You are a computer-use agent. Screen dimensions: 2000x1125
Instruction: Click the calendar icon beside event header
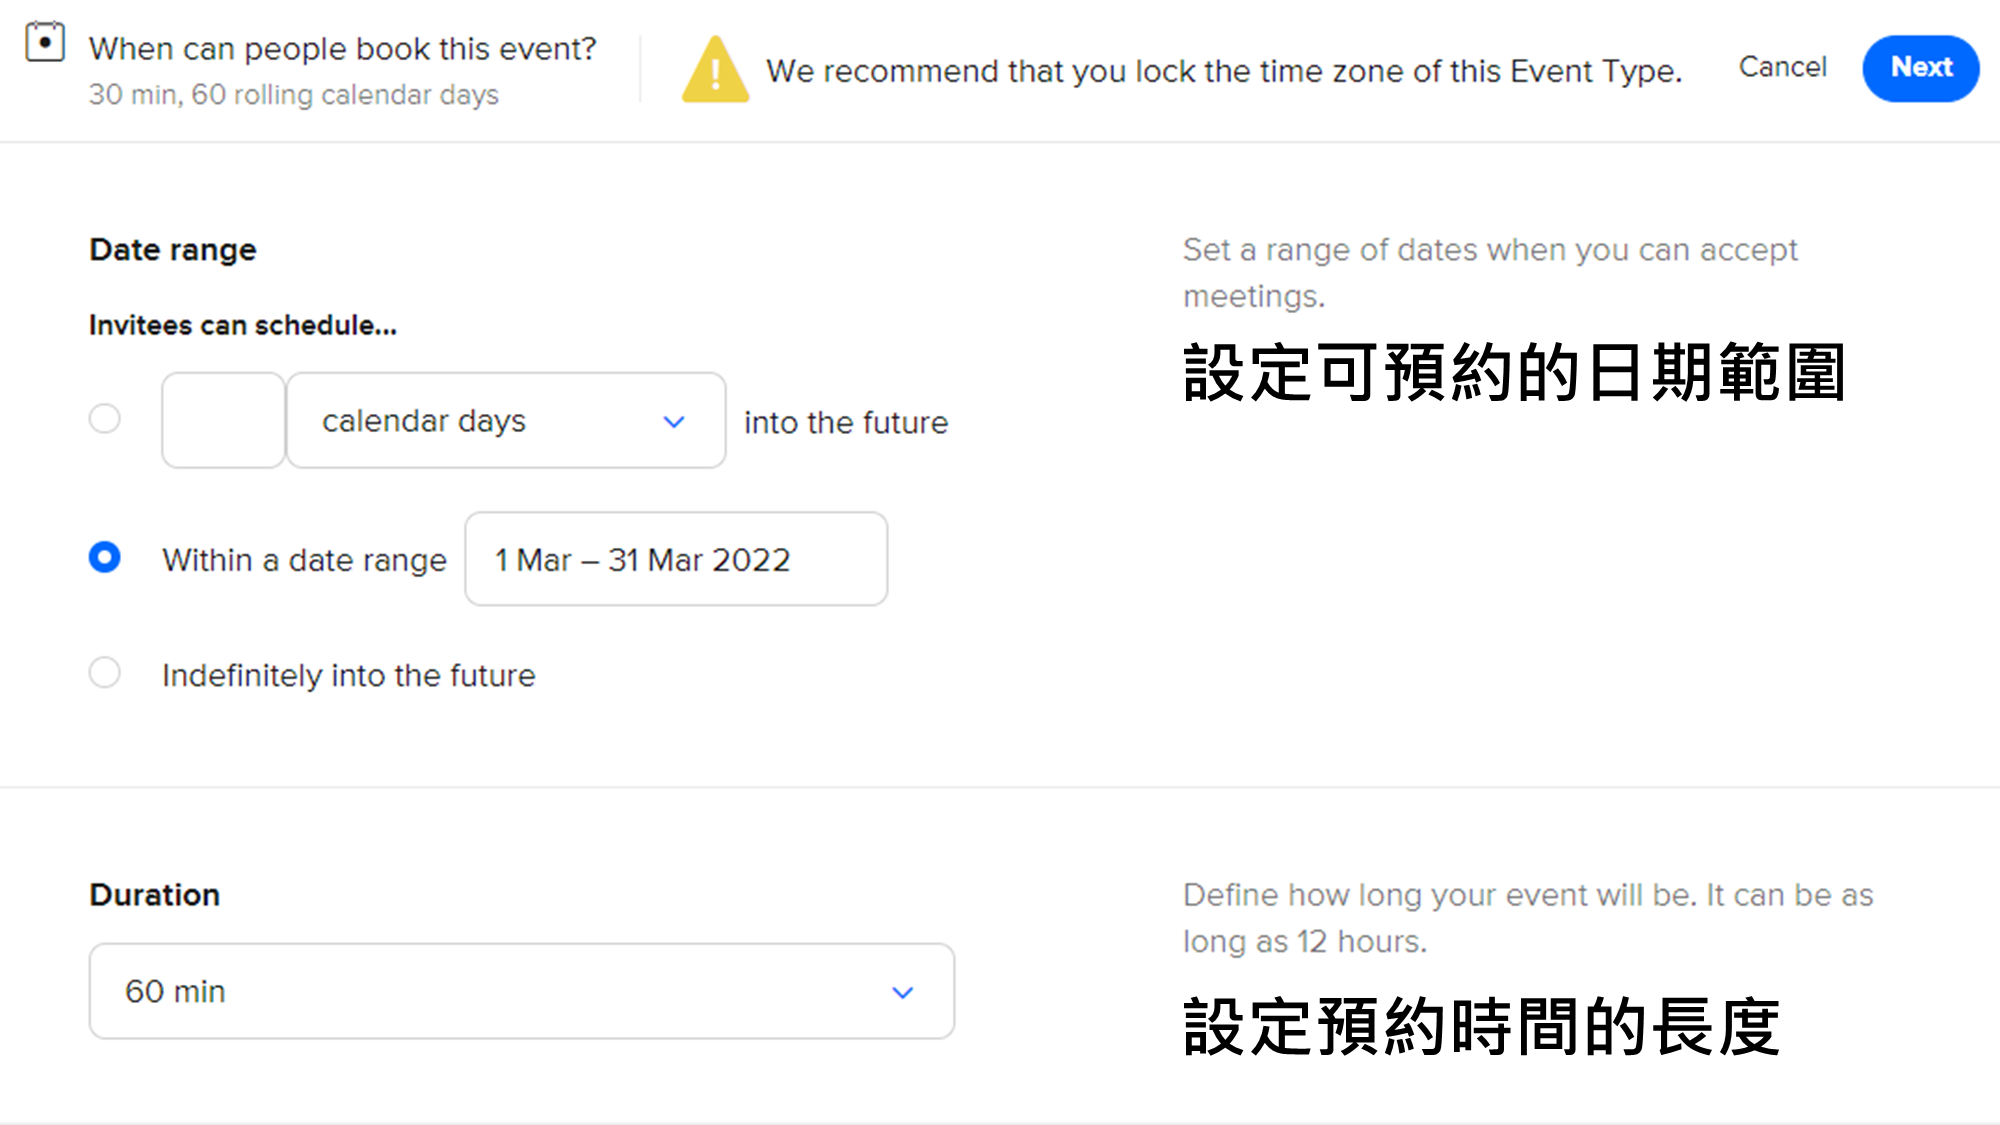[45, 42]
